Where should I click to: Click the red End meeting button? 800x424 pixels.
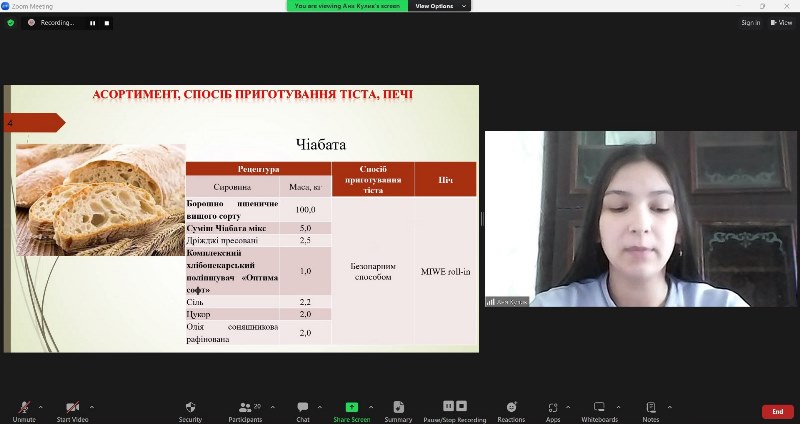click(778, 412)
